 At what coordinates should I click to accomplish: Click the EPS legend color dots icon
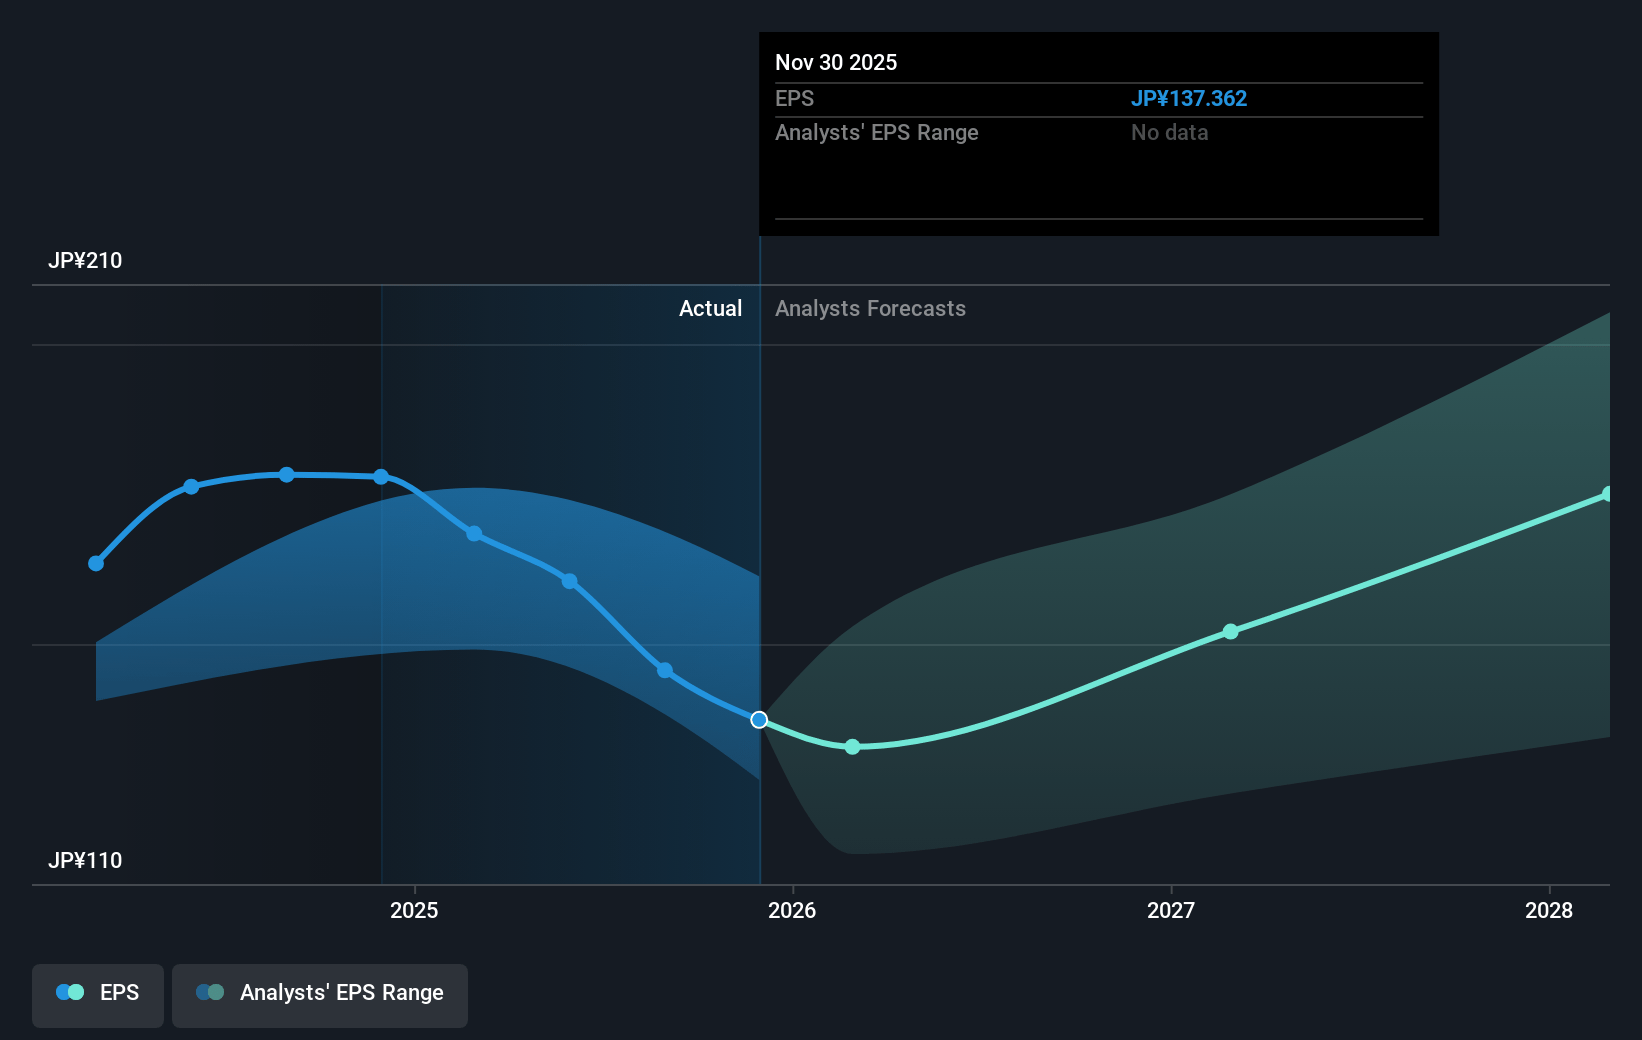70,992
